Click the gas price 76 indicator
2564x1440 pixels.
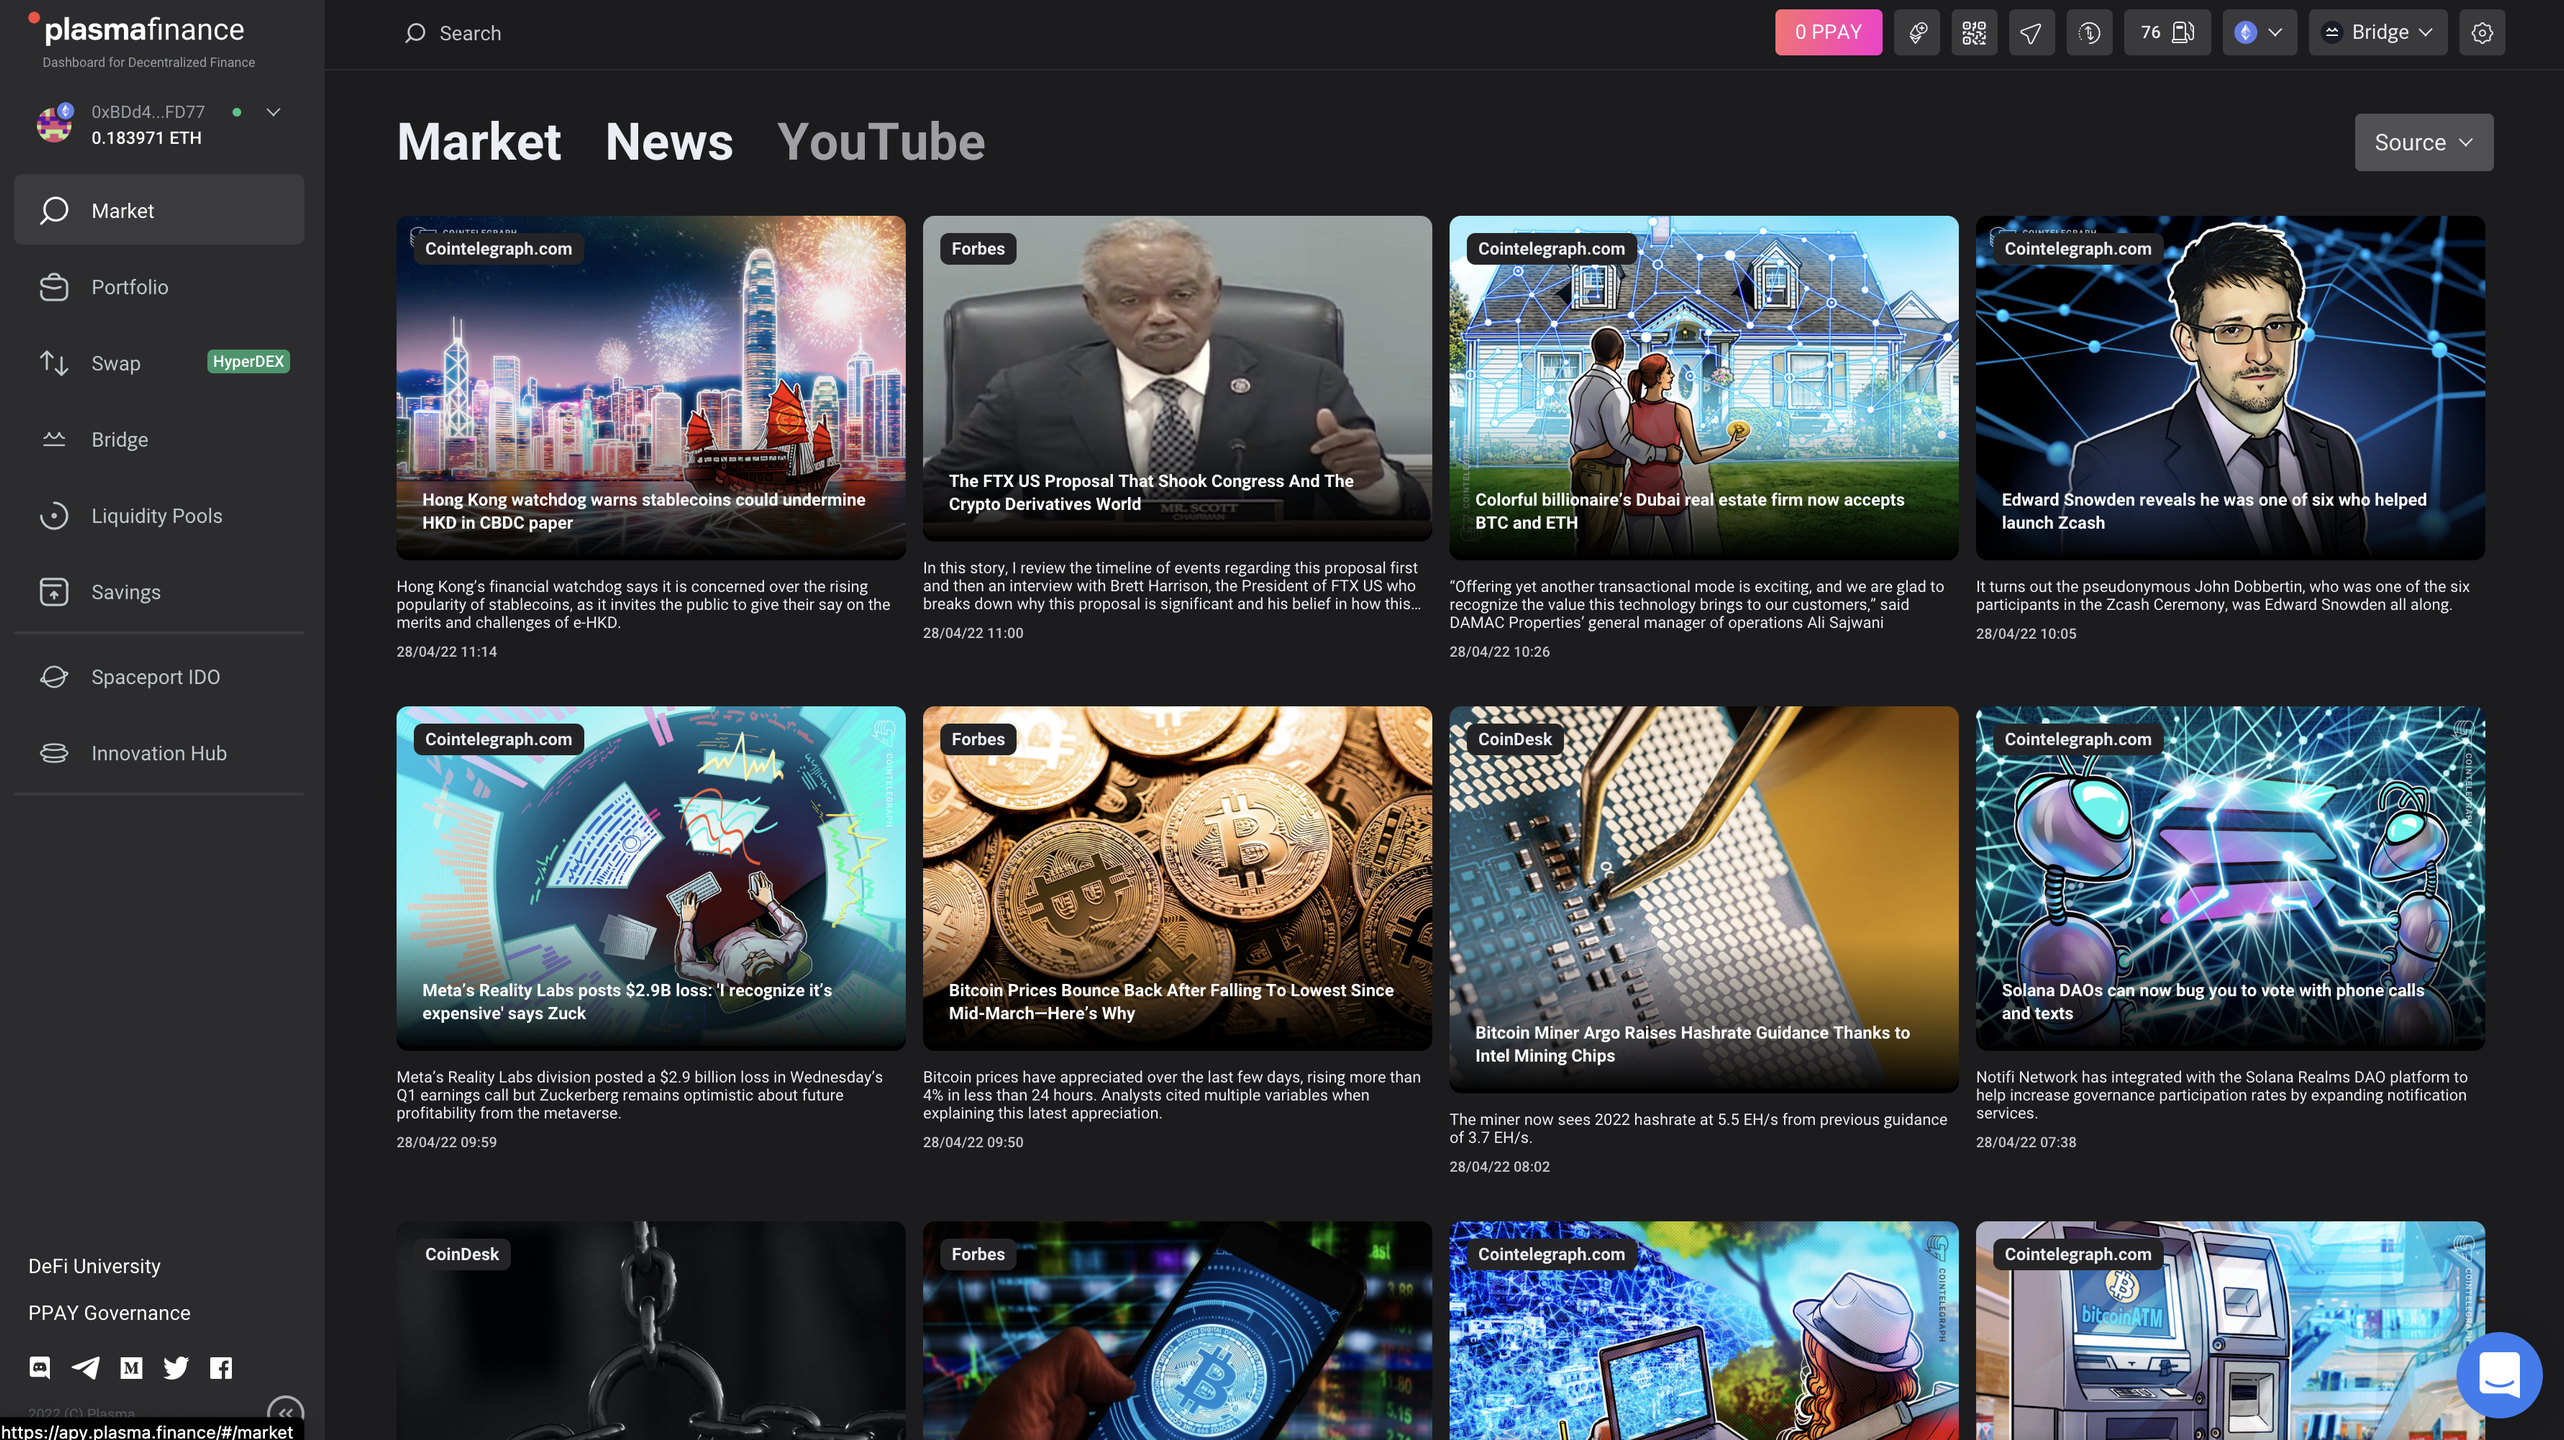tap(2166, 33)
